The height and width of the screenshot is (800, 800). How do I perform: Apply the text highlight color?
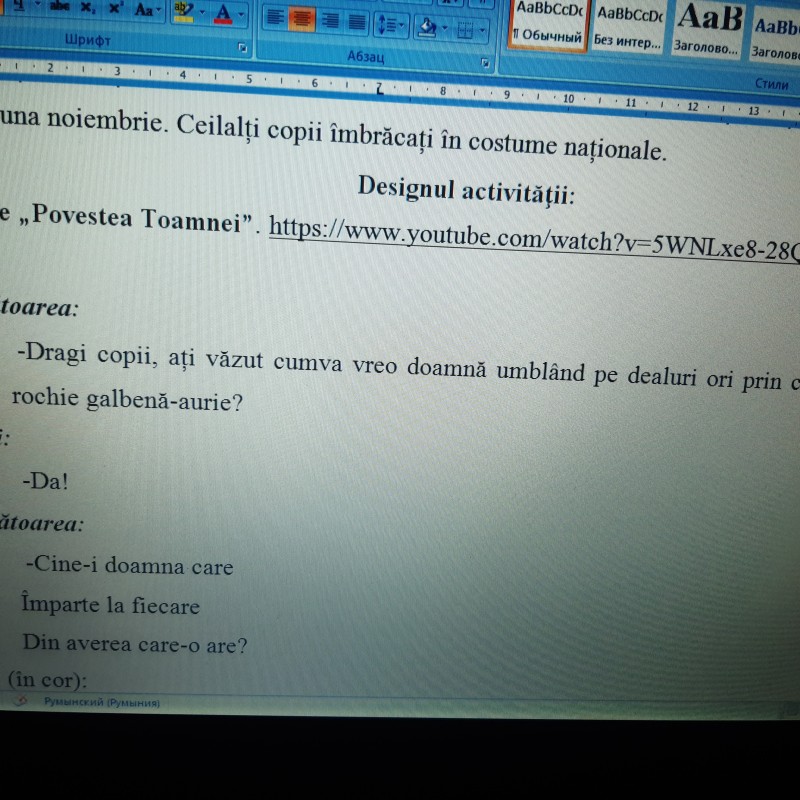(x=182, y=10)
